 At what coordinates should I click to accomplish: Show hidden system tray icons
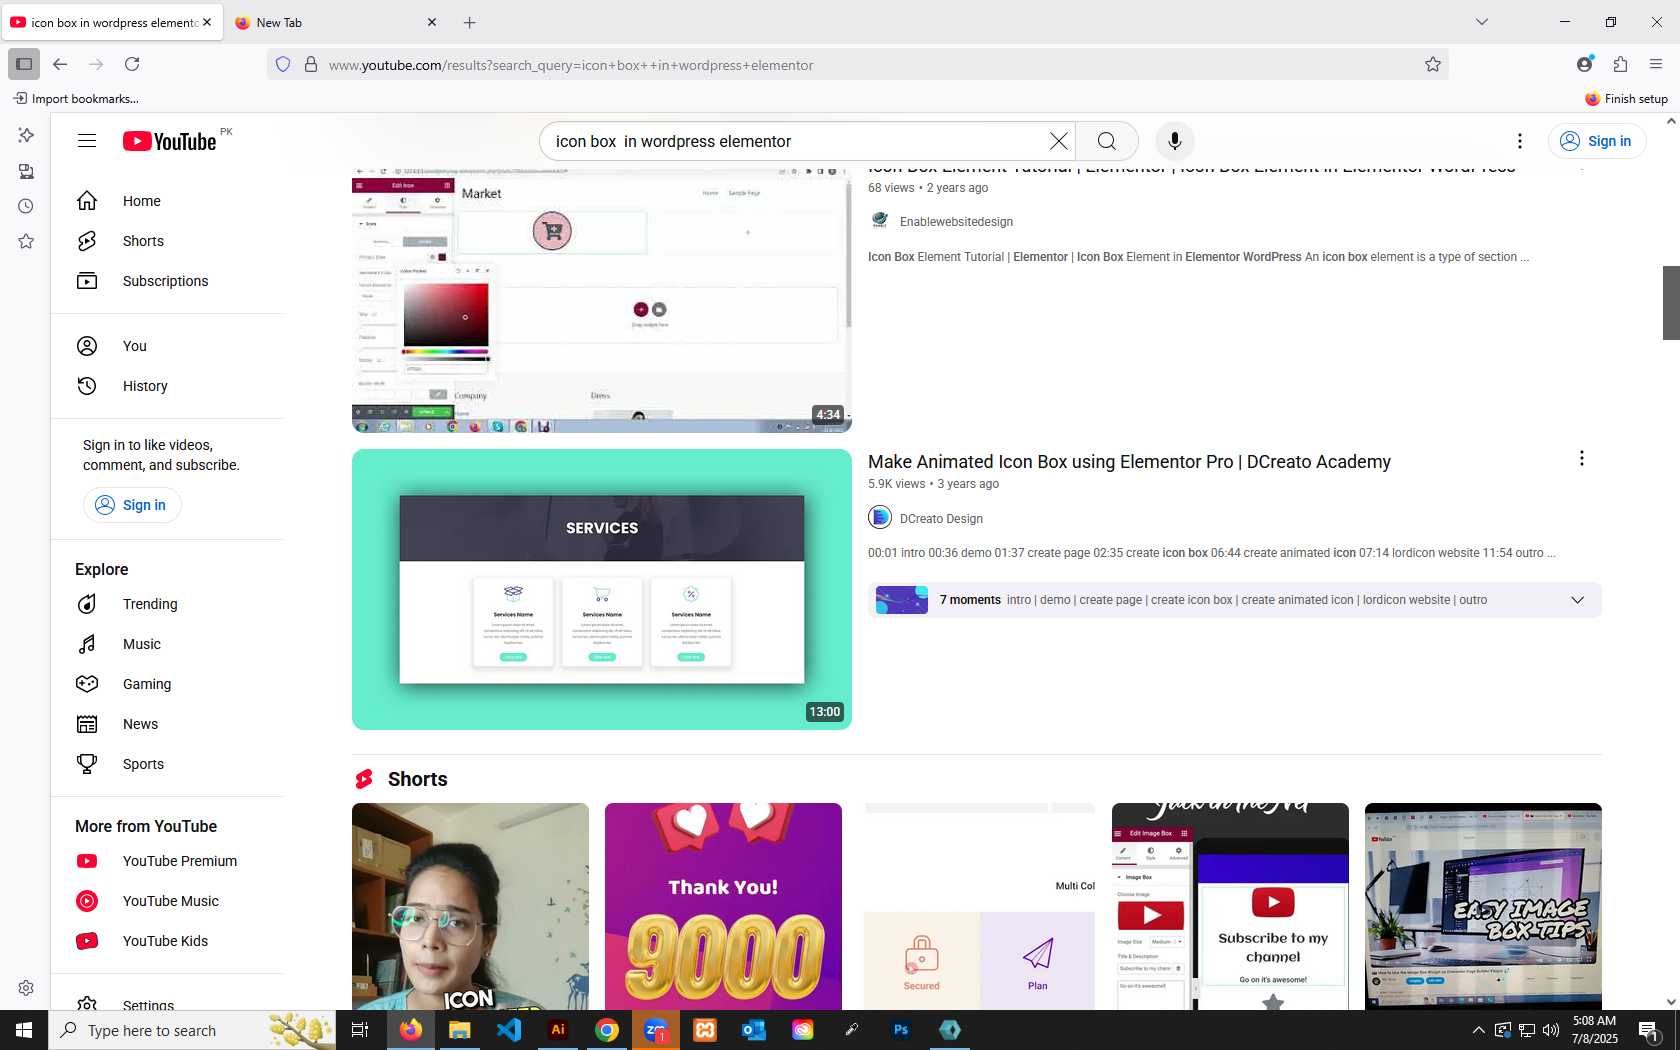coord(1478,1030)
